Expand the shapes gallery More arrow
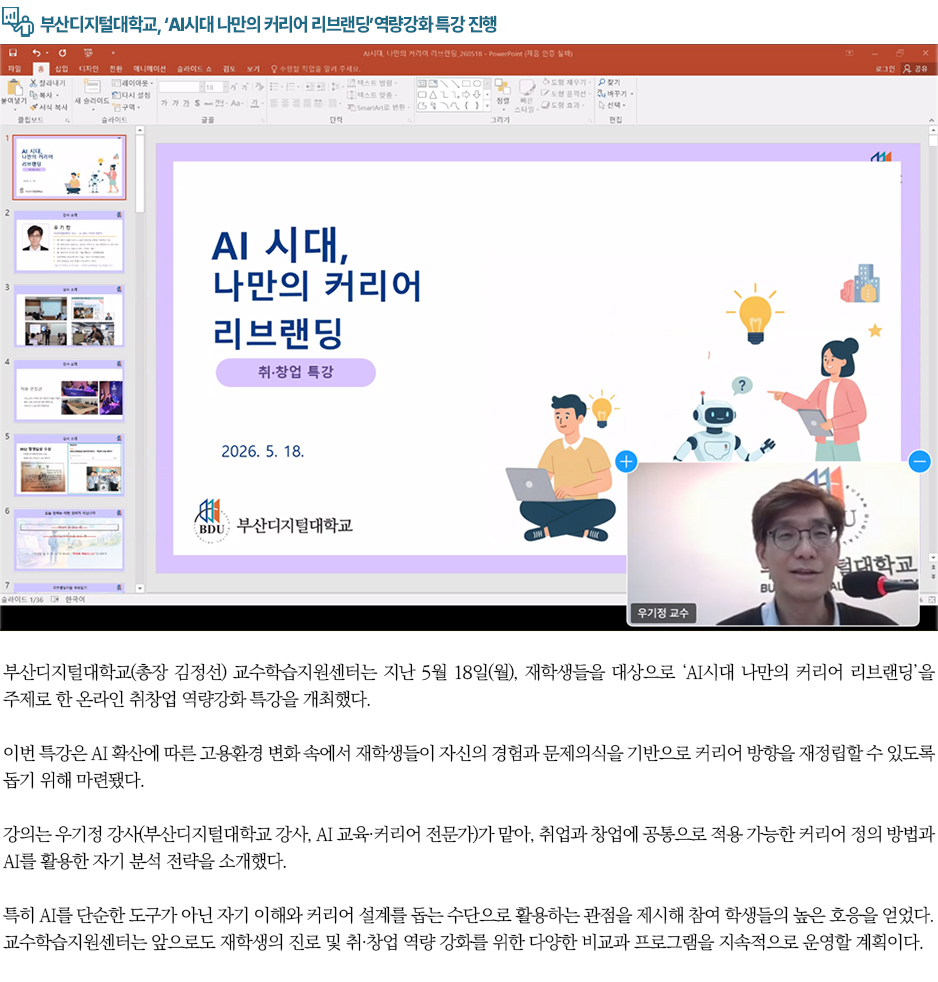This screenshot has height=982, width=938. coord(487,106)
